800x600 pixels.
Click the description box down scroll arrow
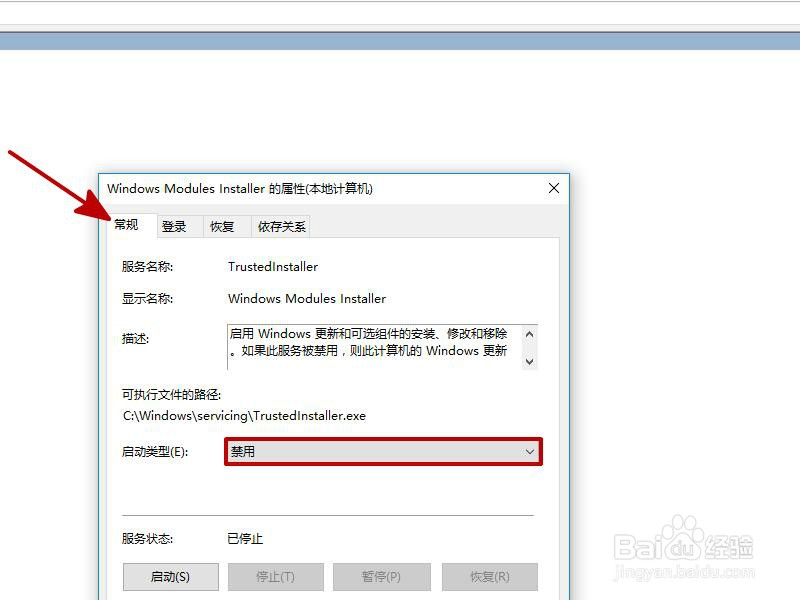tap(530, 361)
